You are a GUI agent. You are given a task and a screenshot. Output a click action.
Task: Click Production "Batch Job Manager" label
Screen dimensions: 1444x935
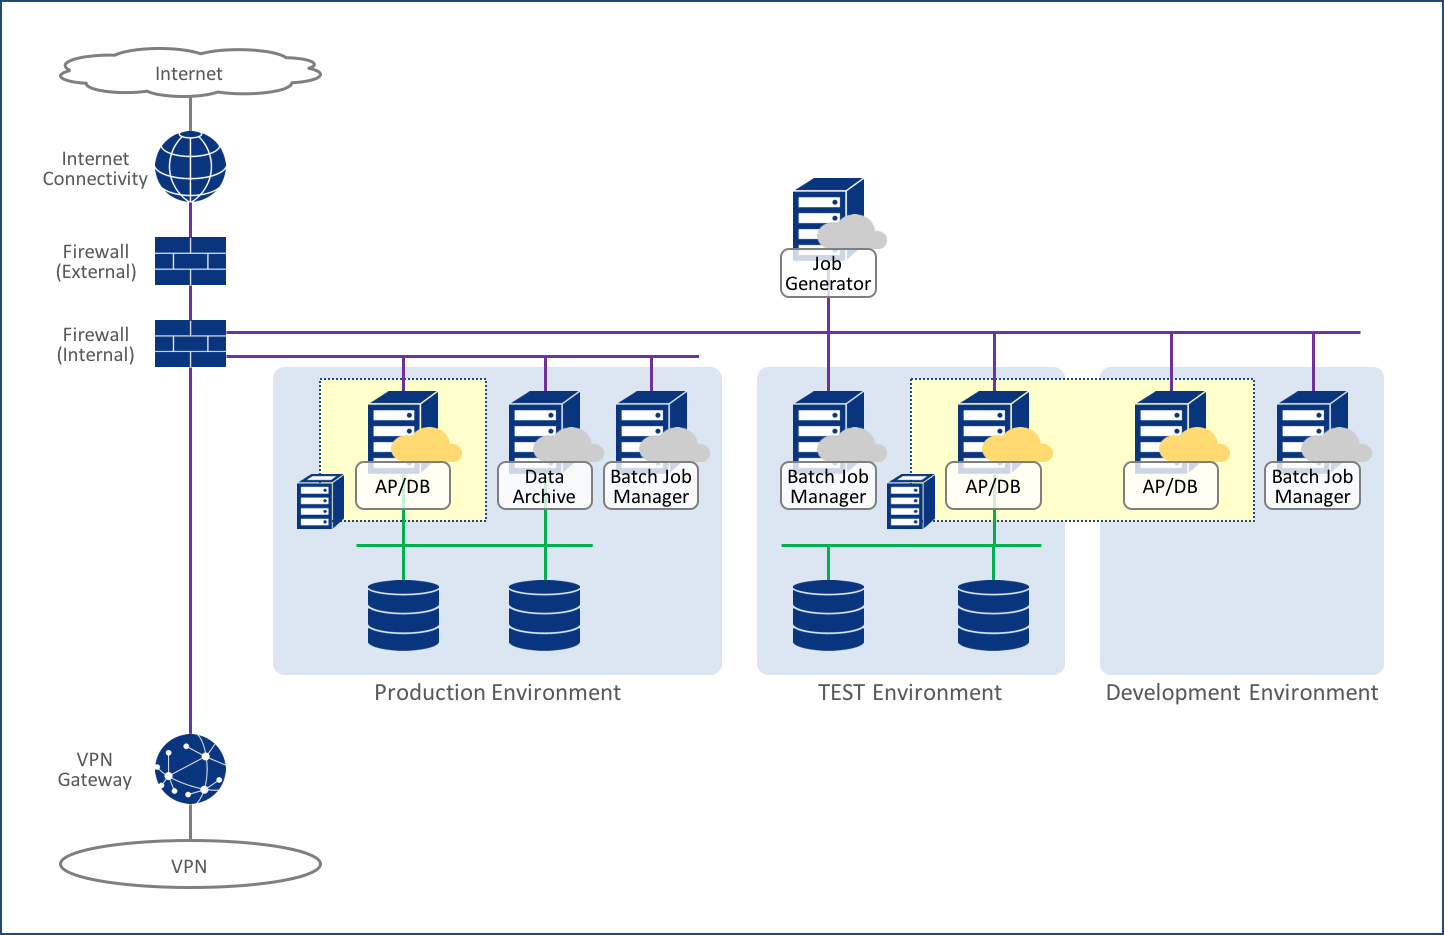click(x=651, y=486)
